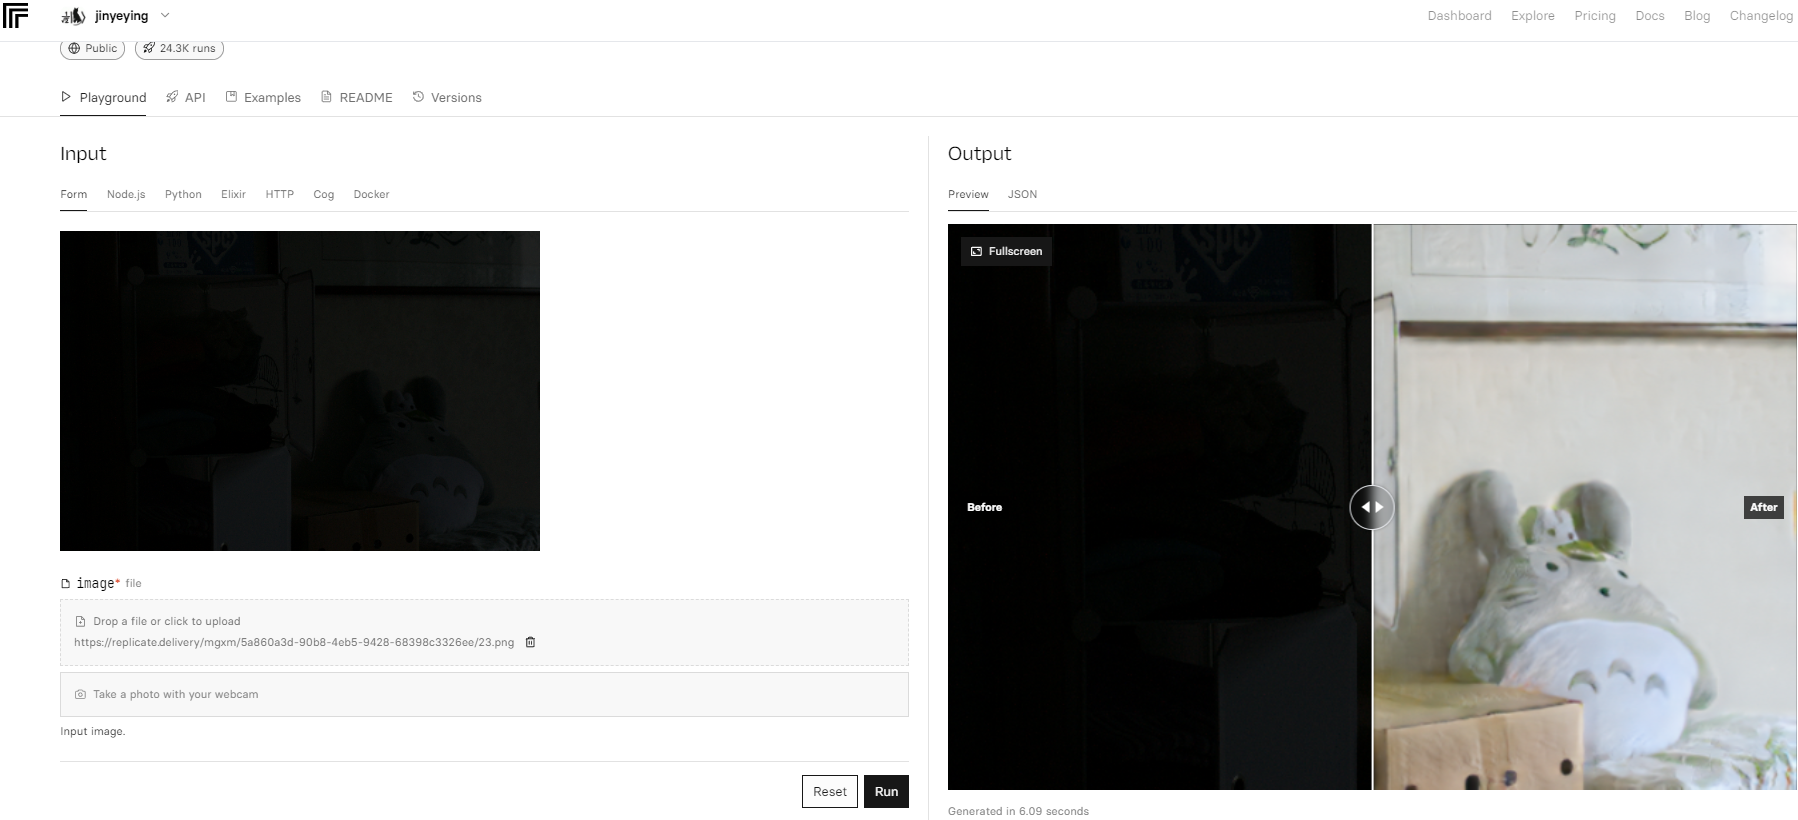1798x820 pixels.
Task: Click Take a photo with your webcam
Action: (484, 694)
